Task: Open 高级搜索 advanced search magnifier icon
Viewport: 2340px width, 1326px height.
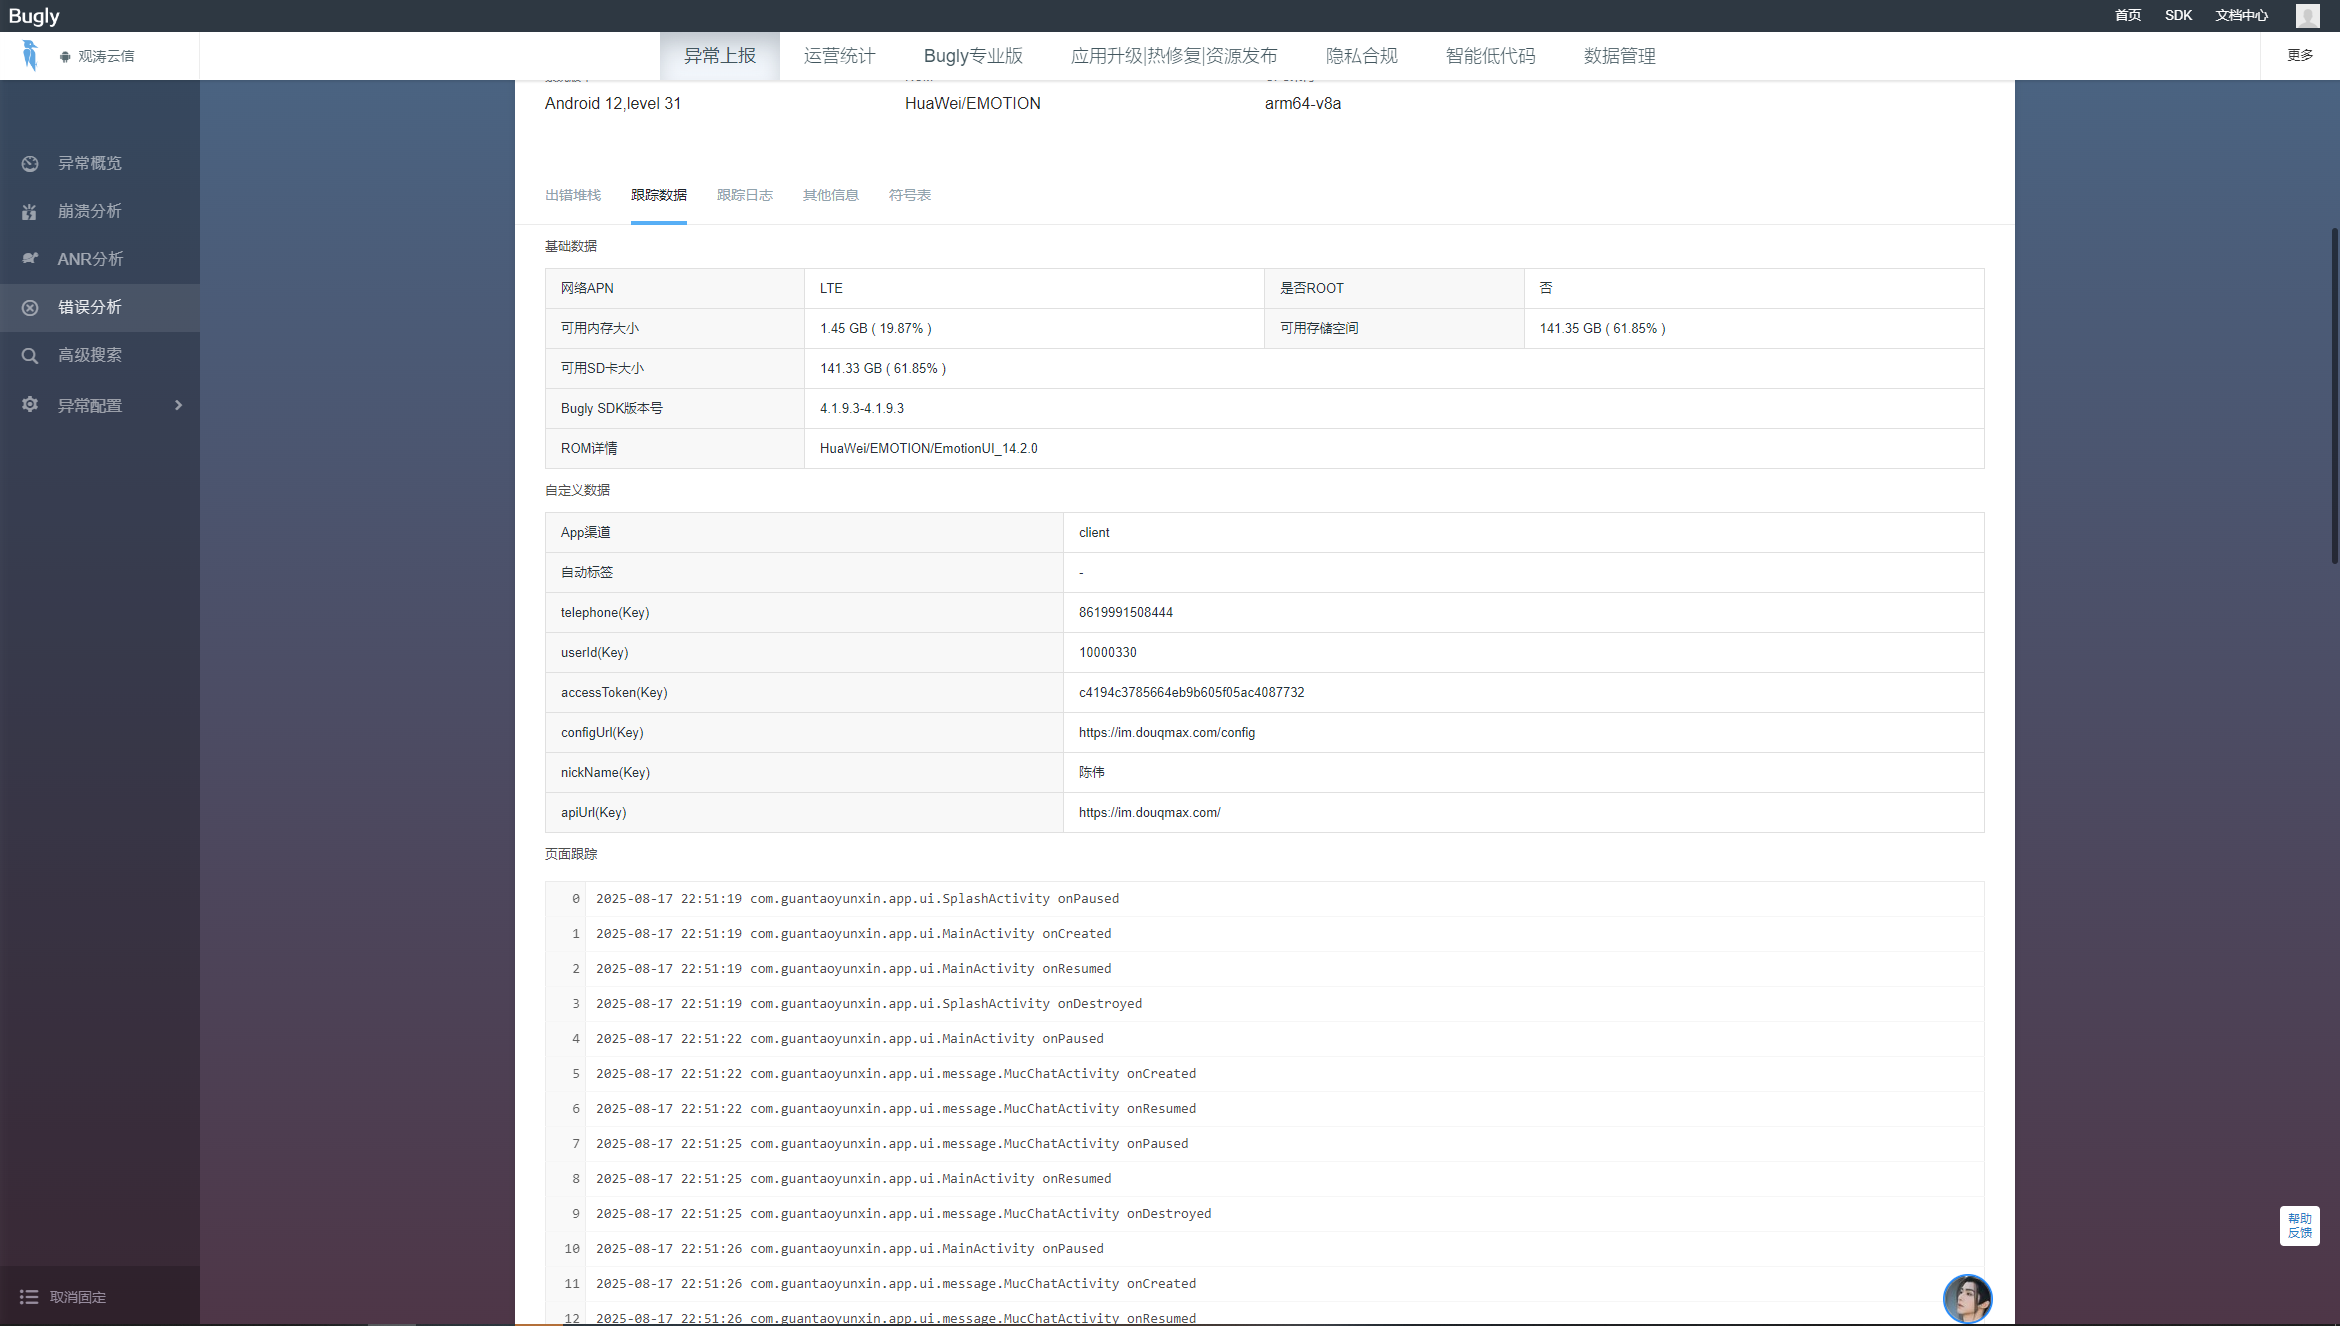Action: pos(30,355)
